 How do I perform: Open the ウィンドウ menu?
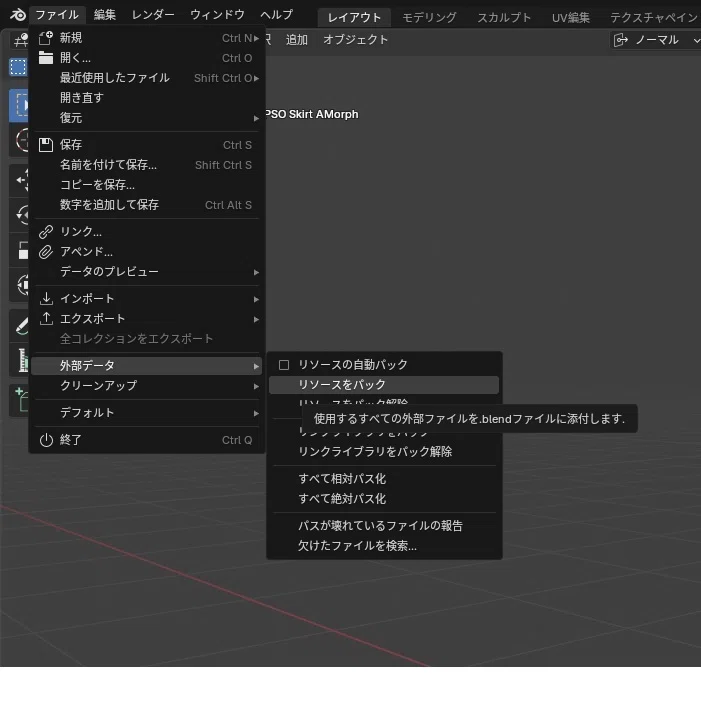217,15
